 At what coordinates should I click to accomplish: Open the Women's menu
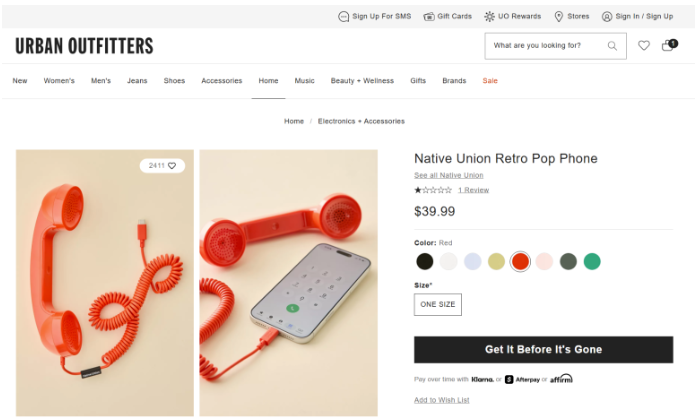pos(59,81)
